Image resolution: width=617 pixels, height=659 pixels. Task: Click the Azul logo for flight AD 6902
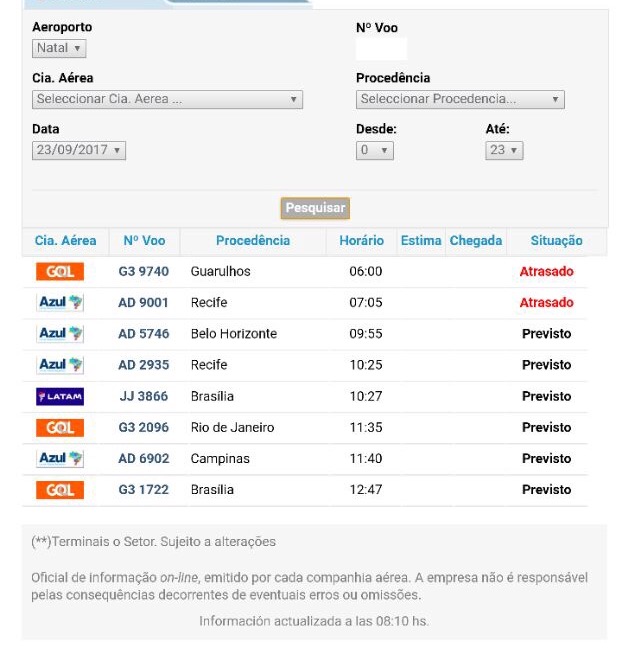[x=60, y=459]
